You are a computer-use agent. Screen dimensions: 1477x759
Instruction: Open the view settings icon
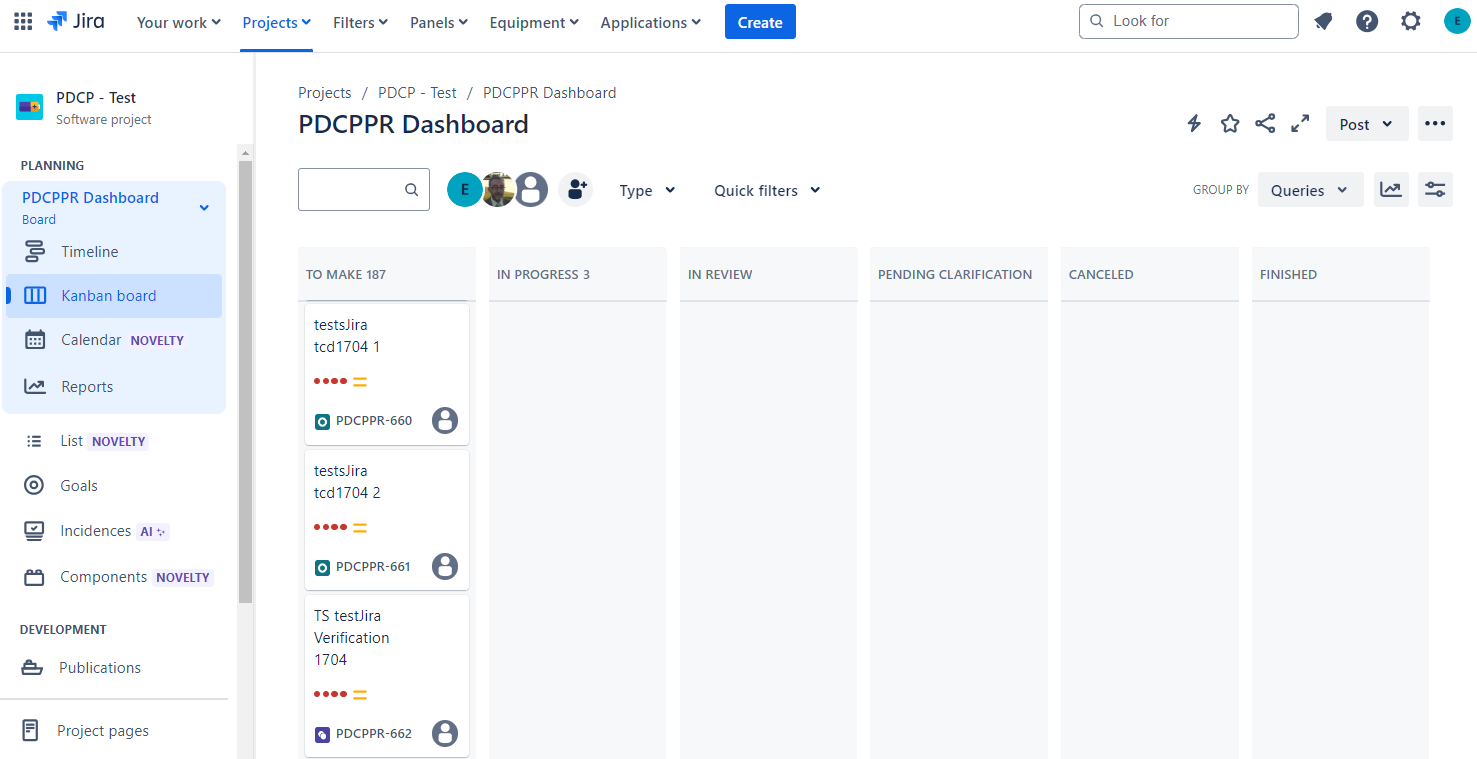(1435, 189)
